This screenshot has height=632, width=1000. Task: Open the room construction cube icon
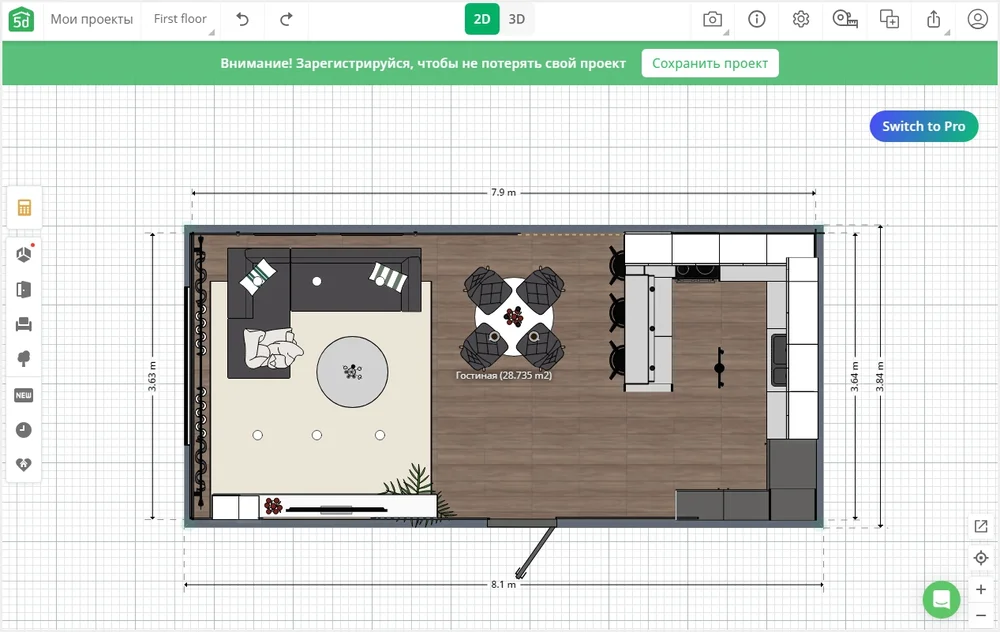pyautogui.click(x=24, y=254)
